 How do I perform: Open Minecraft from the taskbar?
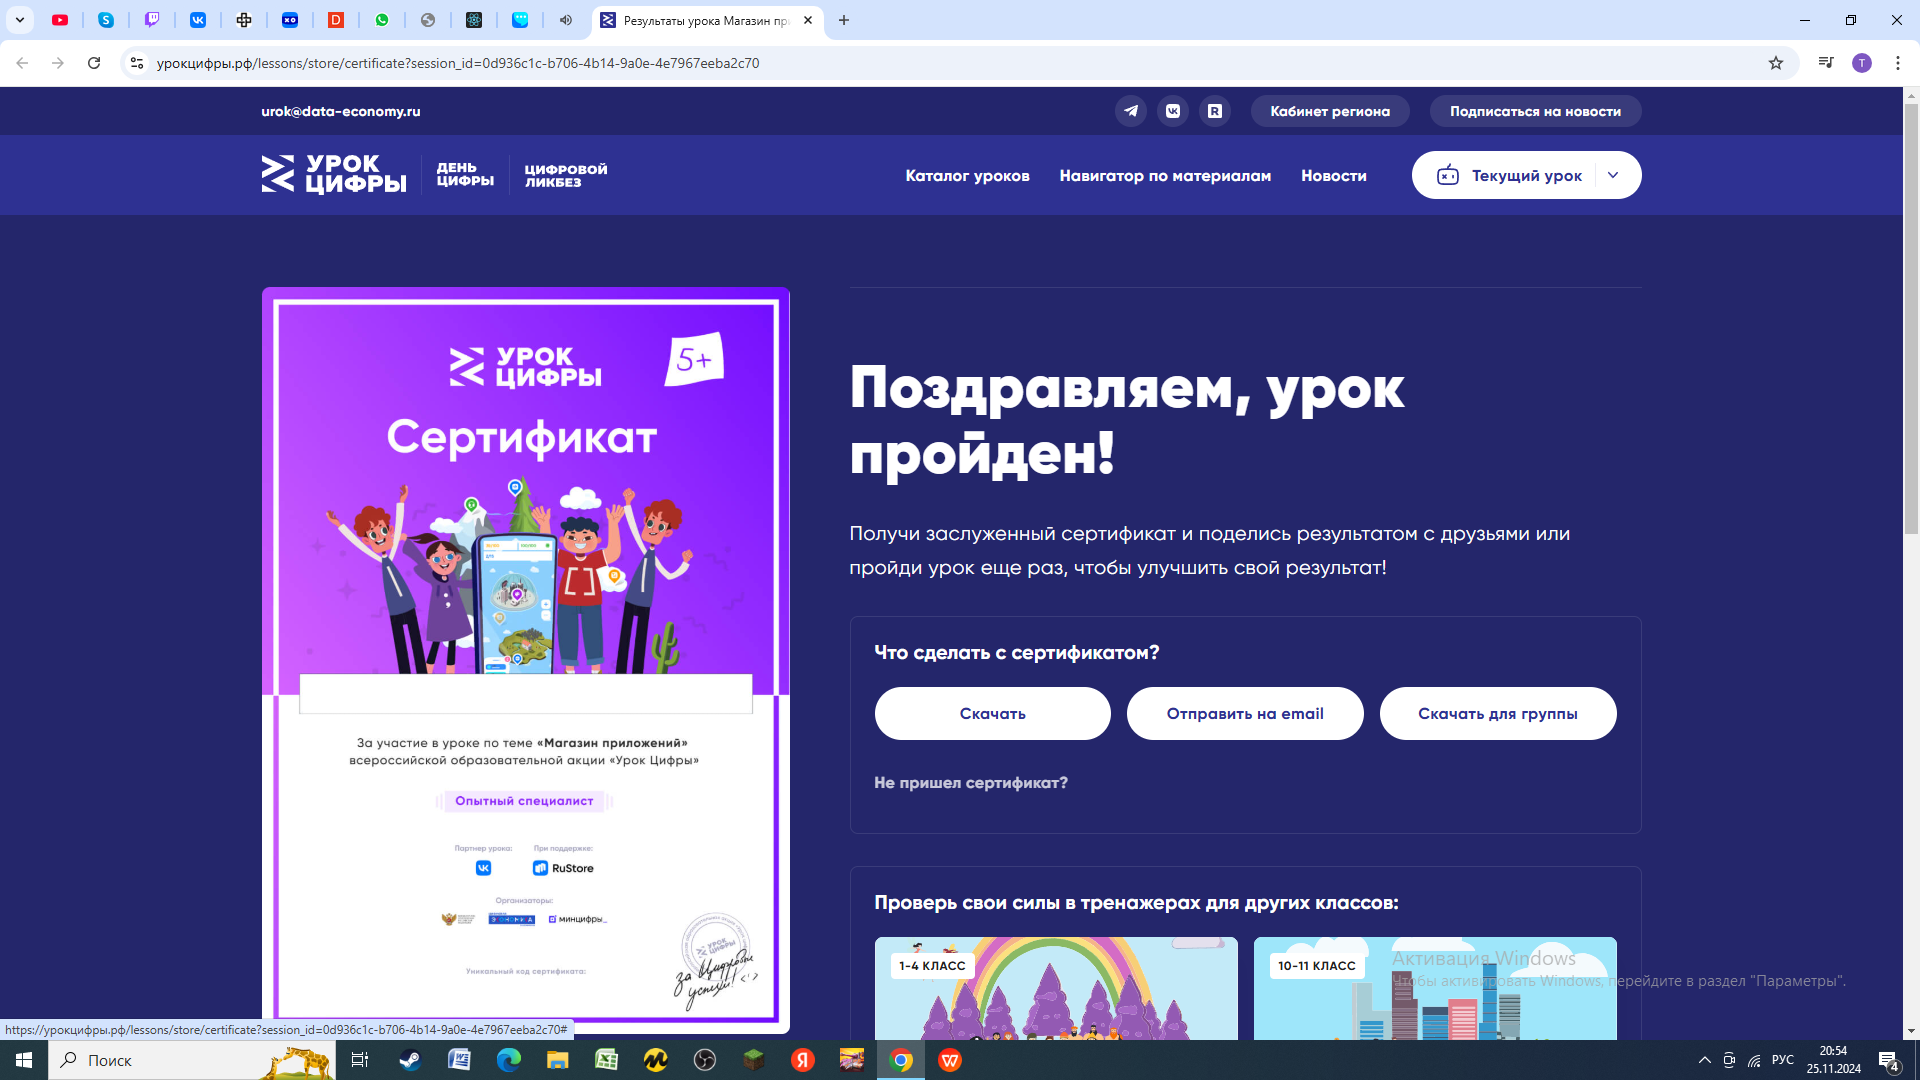click(754, 1060)
